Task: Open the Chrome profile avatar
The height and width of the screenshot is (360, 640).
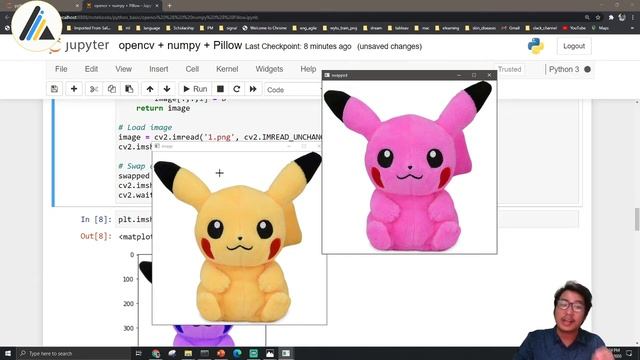Action: pyautogui.click(x=622, y=17)
